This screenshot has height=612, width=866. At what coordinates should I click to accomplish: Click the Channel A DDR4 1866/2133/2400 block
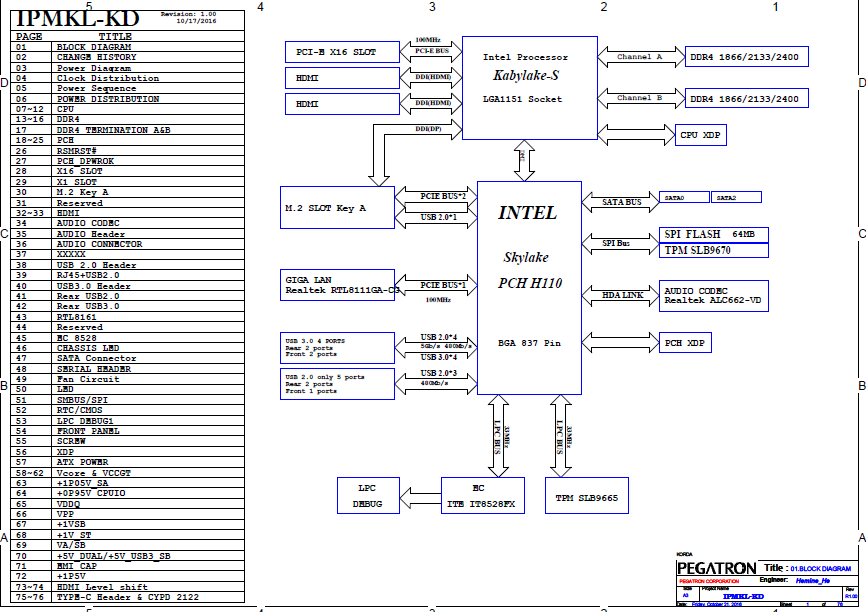tap(745, 57)
